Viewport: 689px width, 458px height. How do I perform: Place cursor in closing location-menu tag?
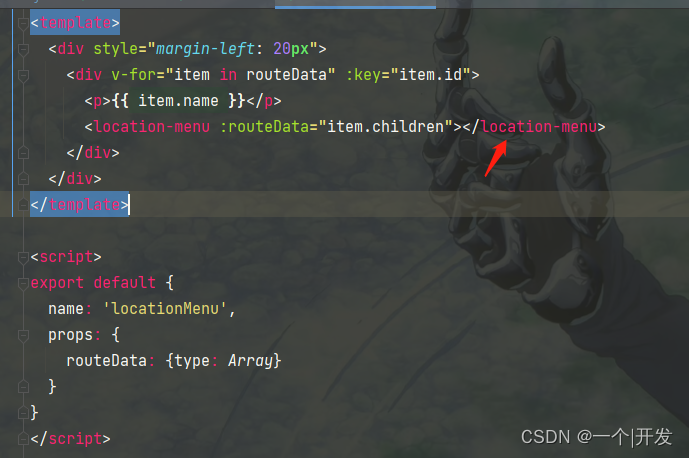coord(540,127)
